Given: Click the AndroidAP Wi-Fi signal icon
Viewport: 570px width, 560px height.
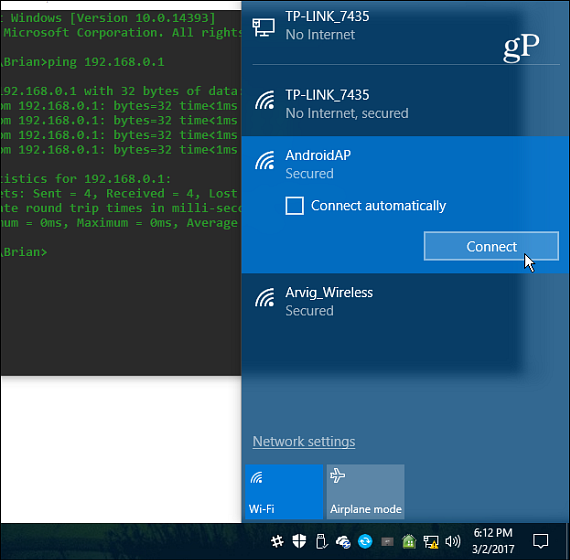Looking at the screenshot, I should (265, 161).
